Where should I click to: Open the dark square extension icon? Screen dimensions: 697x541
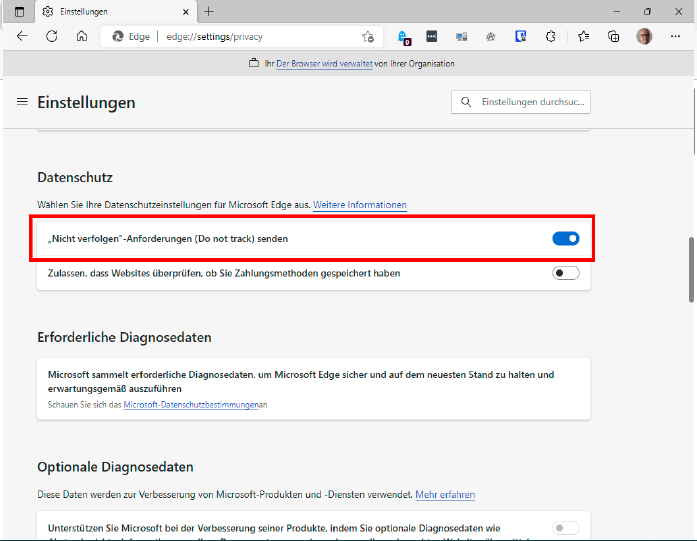pyautogui.click(x=432, y=36)
